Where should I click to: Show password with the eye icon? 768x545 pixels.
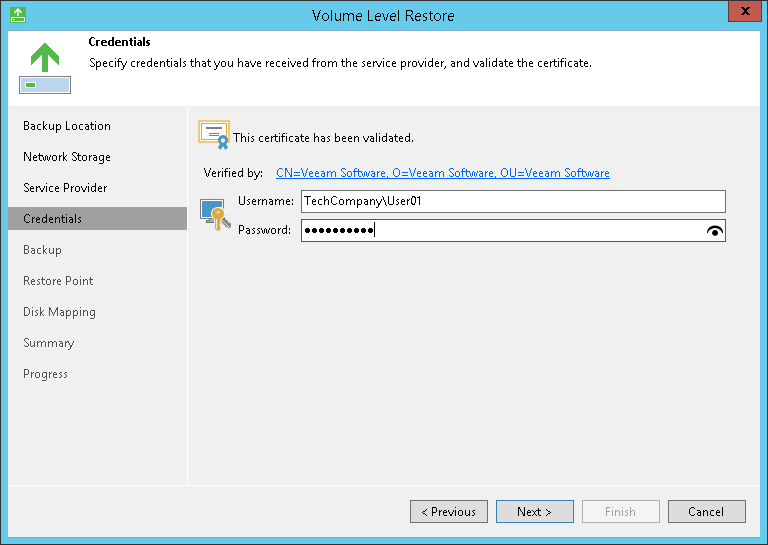(x=714, y=231)
